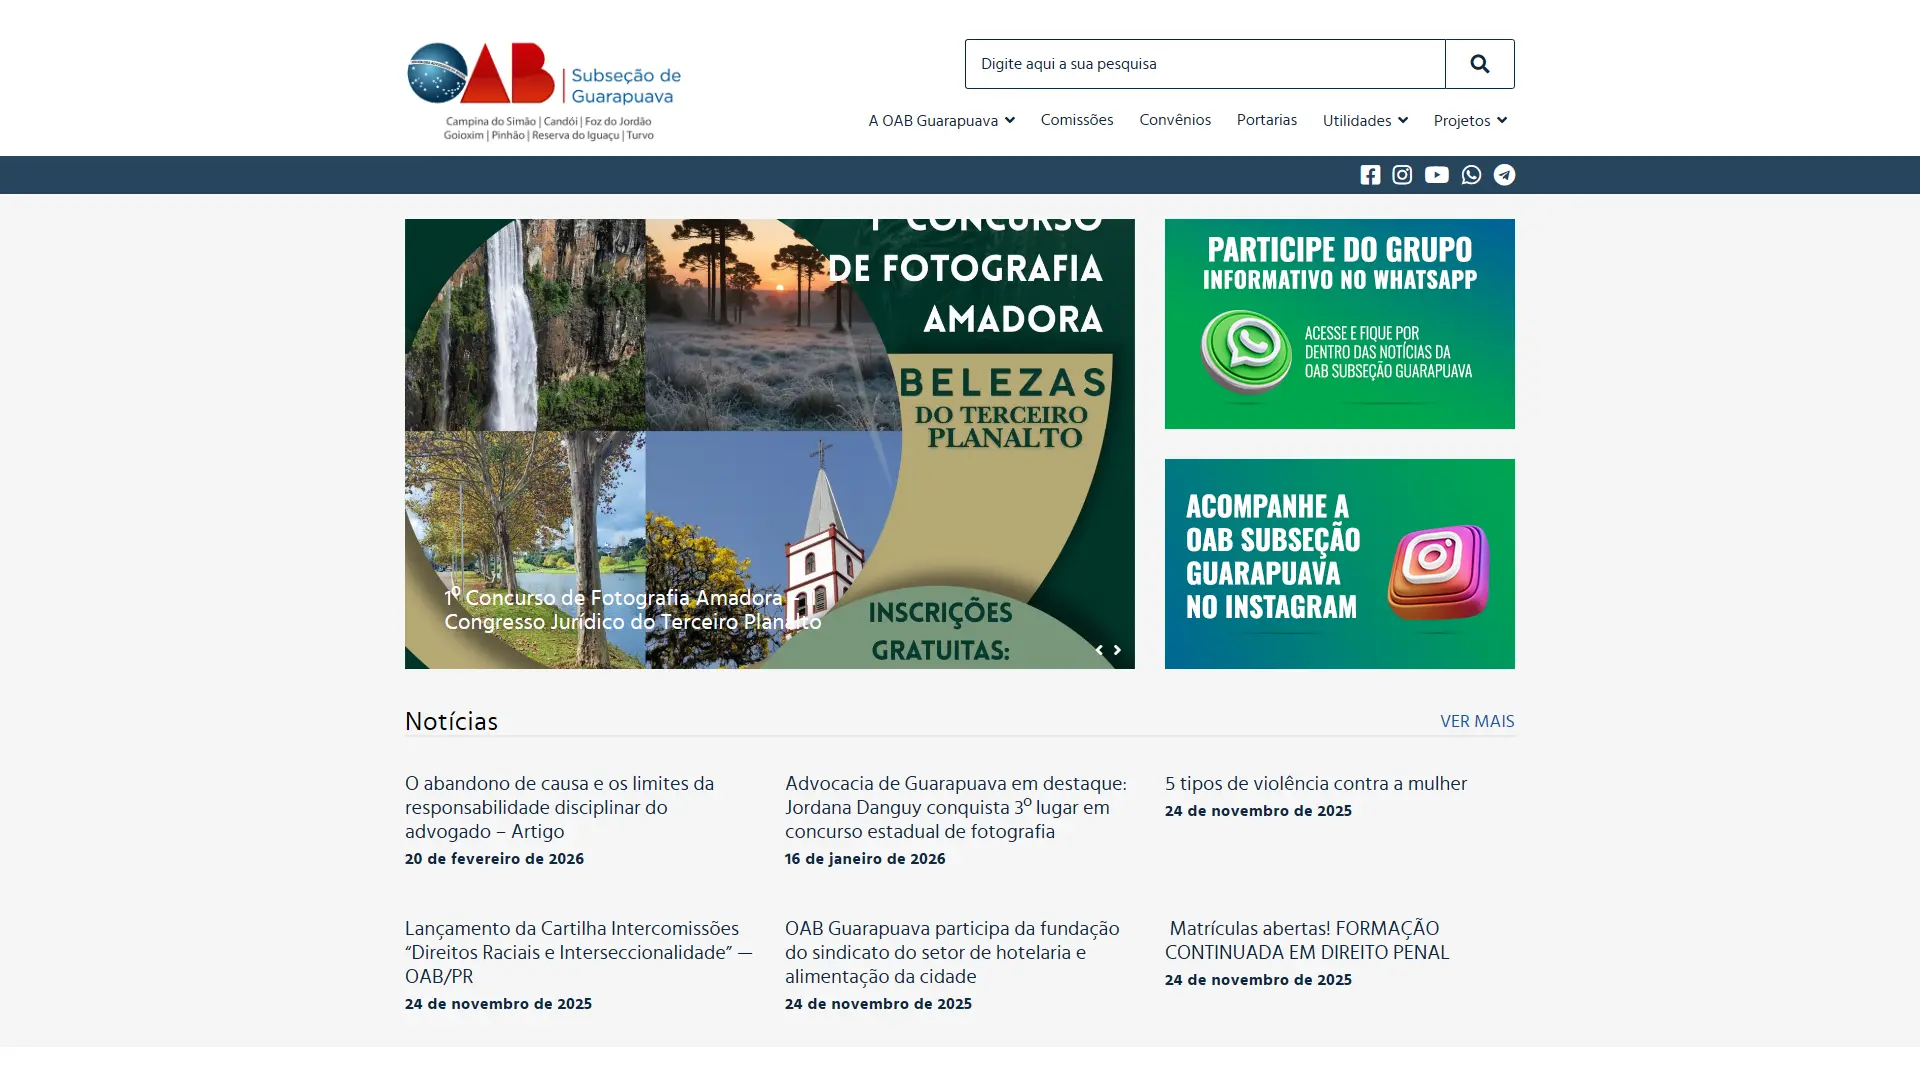
Task: Click the VER MAIS news link
Action: (x=1477, y=721)
